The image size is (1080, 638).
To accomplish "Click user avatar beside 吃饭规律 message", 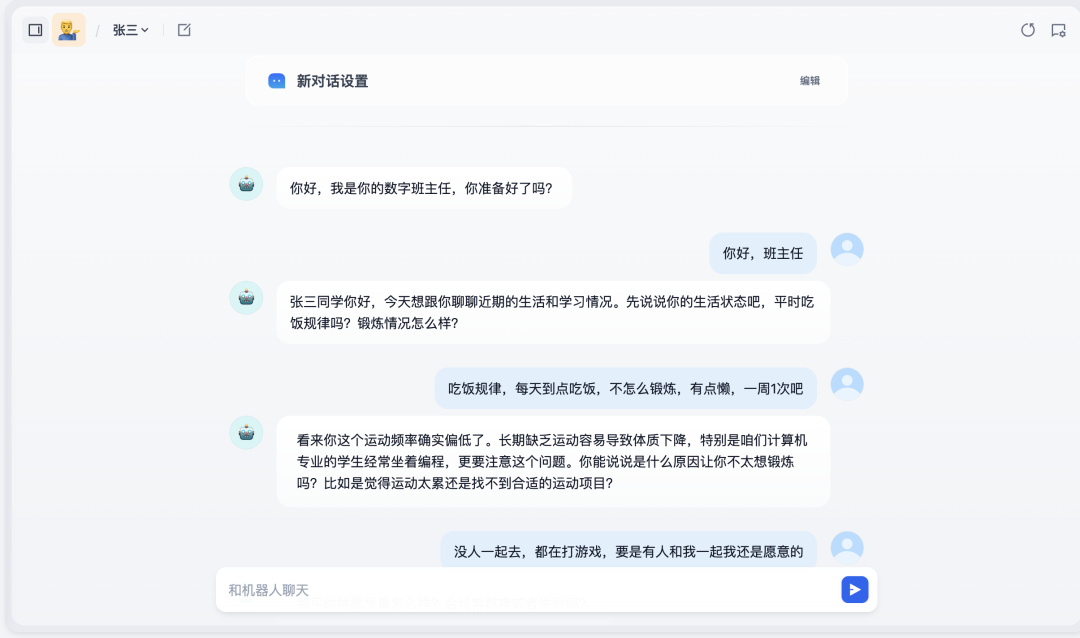I will (847, 384).
